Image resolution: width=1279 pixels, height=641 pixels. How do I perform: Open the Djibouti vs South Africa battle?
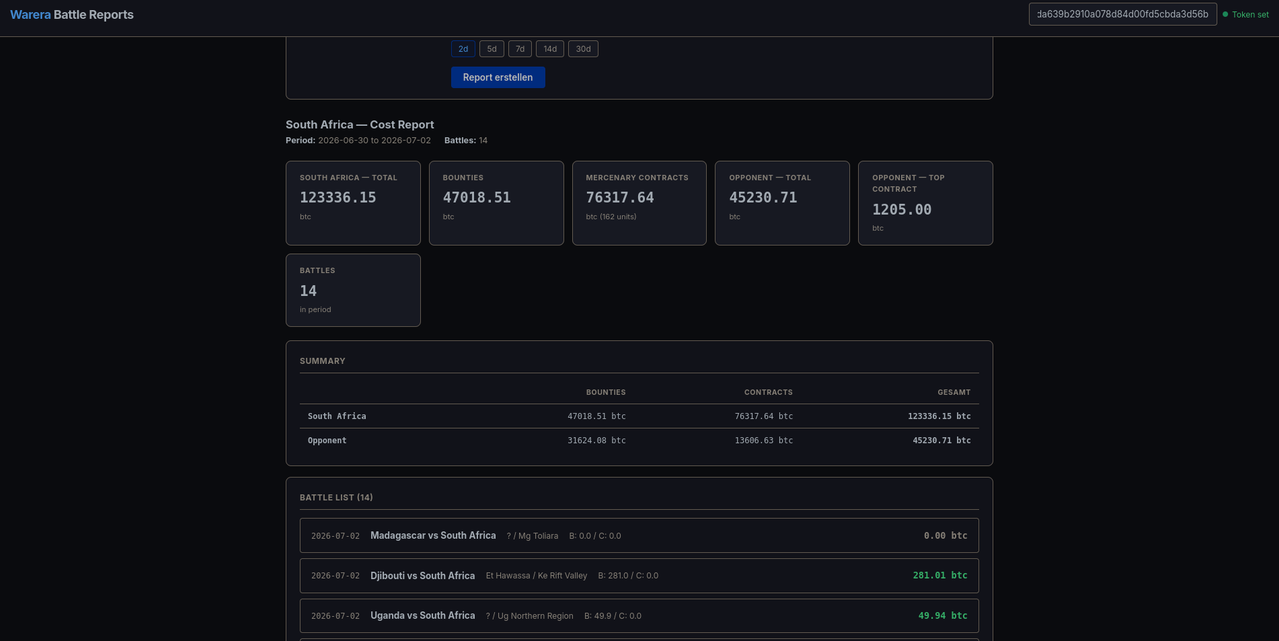pyautogui.click(x=639, y=576)
